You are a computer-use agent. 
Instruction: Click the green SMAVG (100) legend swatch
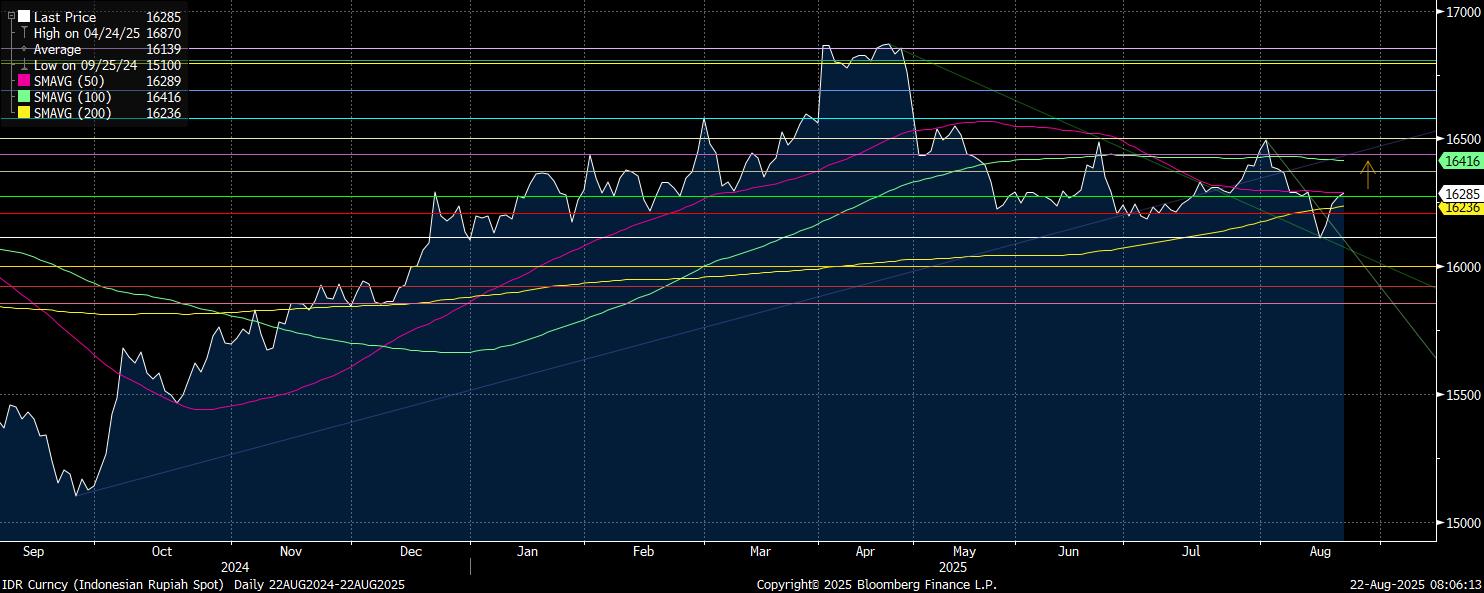pyautogui.click(x=24, y=97)
